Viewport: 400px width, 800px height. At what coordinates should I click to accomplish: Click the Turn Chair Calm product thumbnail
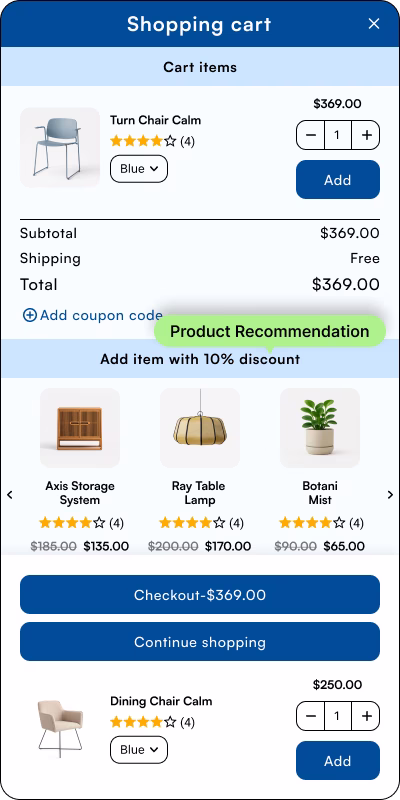coord(60,147)
